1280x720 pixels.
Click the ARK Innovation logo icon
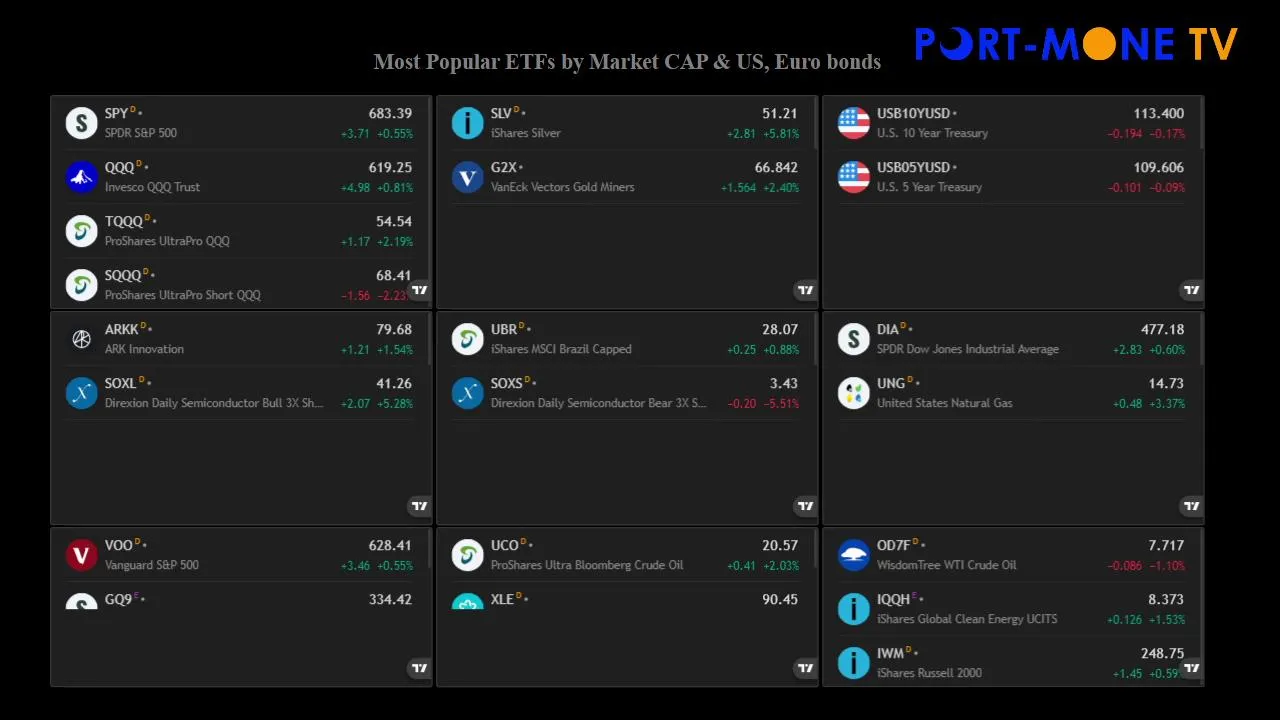point(81,339)
